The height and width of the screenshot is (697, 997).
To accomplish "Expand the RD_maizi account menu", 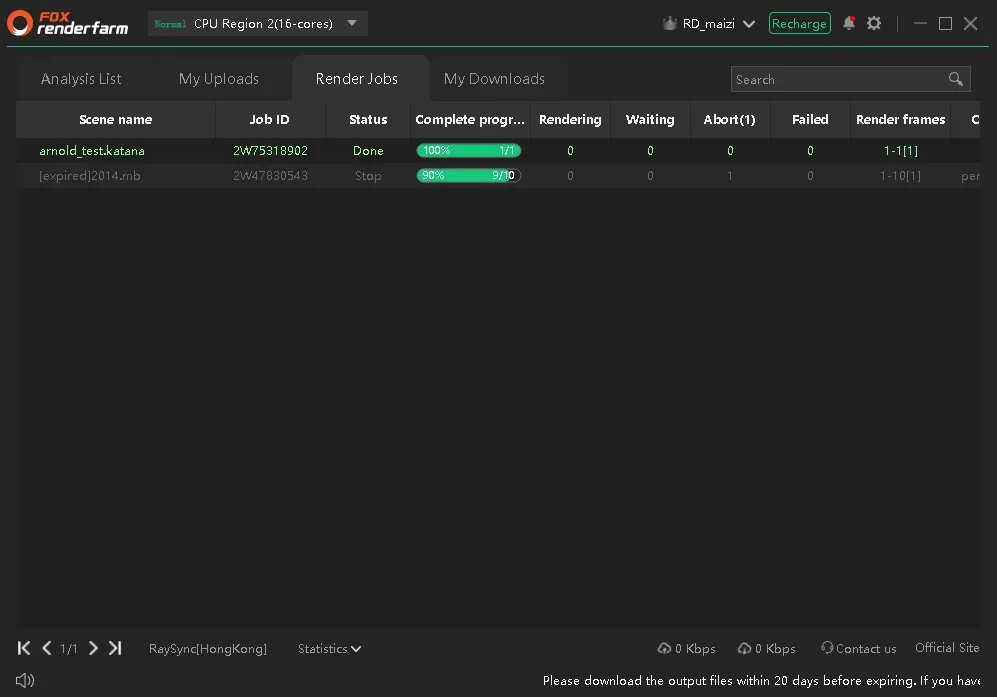I will pos(749,24).
